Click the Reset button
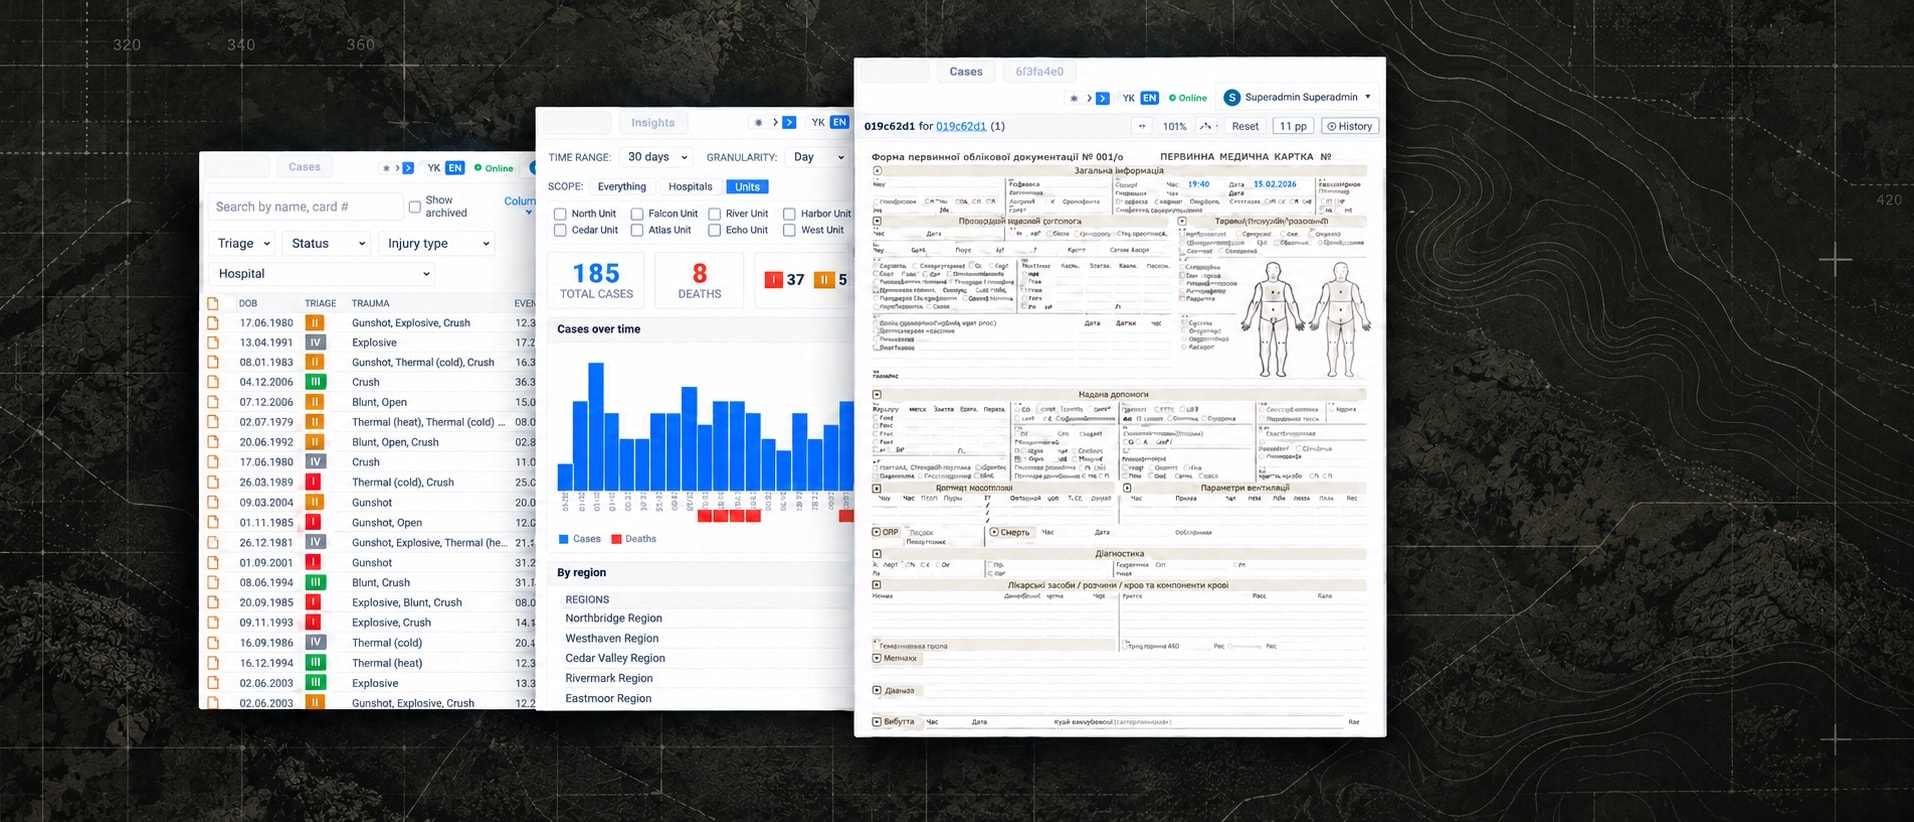The height and width of the screenshot is (822, 1914). pyautogui.click(x=1245, y=126)
